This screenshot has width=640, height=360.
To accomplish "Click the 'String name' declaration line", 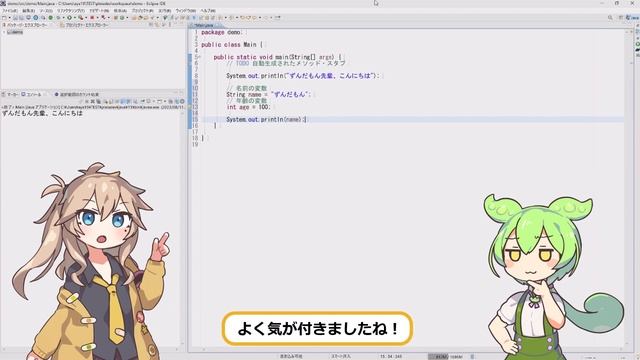I will coord(269,94).
